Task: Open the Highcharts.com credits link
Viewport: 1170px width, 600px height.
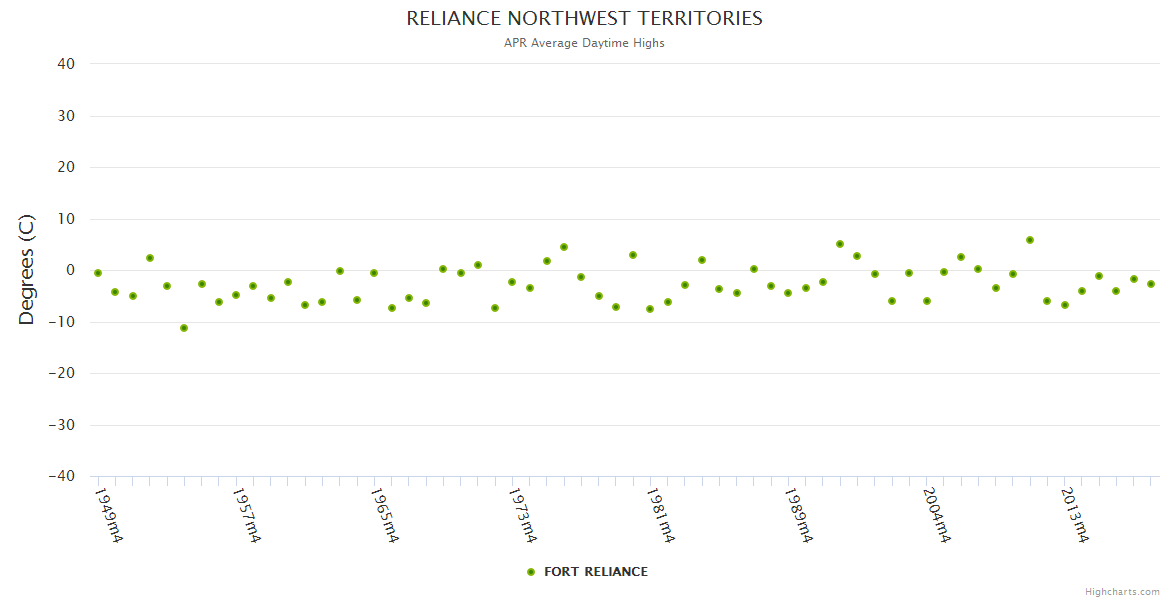Action: tap(1122, 591)
